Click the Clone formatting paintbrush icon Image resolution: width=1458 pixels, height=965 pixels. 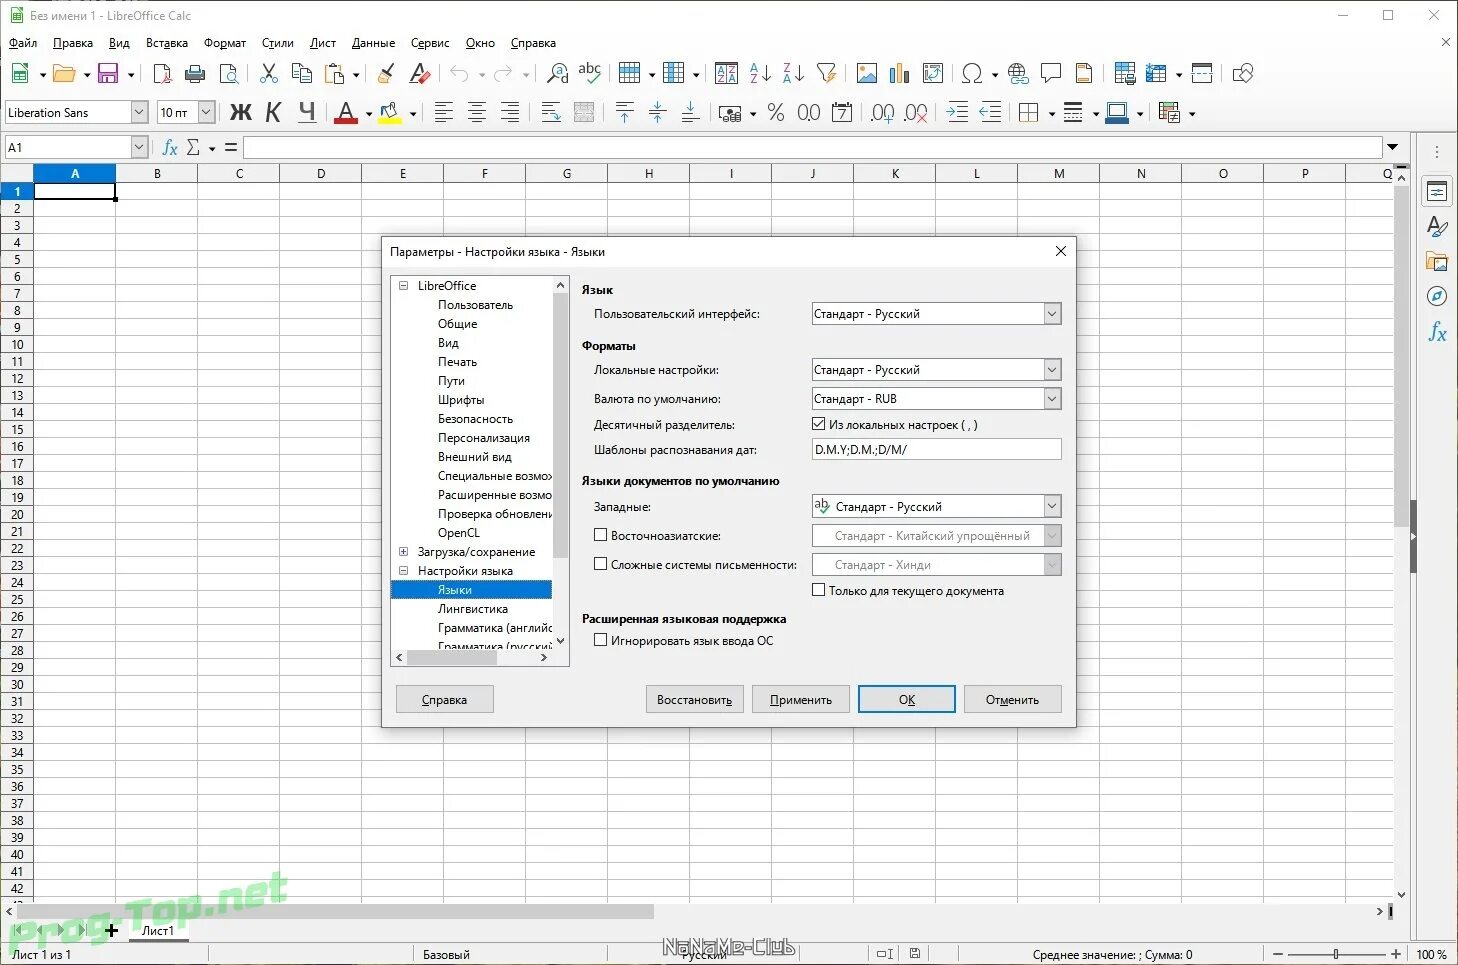[x=386, y=73]
